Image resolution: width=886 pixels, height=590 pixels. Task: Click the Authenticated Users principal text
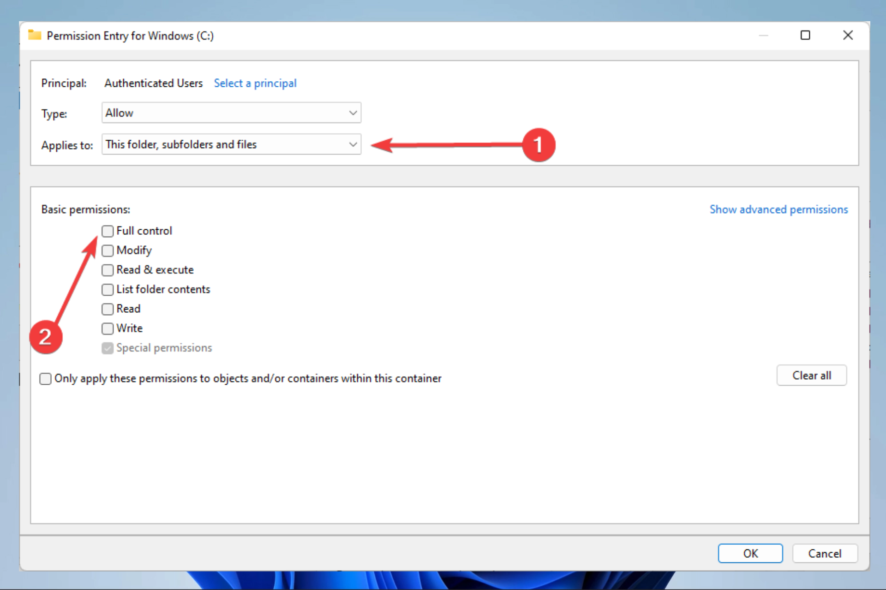pyautogui.click(x=153, y=83)
